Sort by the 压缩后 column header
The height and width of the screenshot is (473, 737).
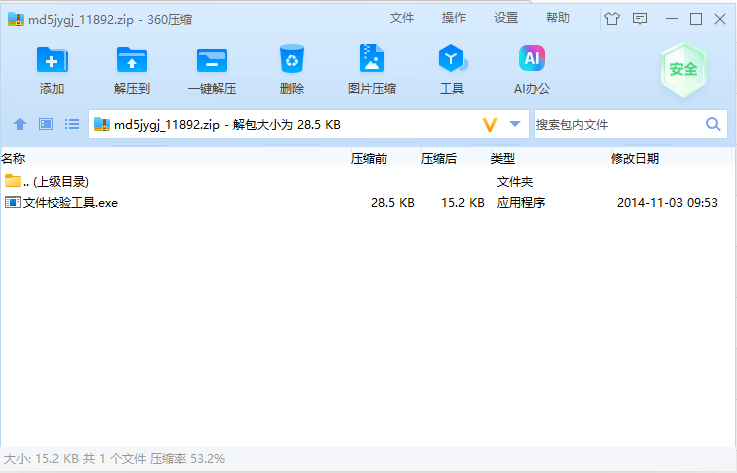(x=439, y=159)
